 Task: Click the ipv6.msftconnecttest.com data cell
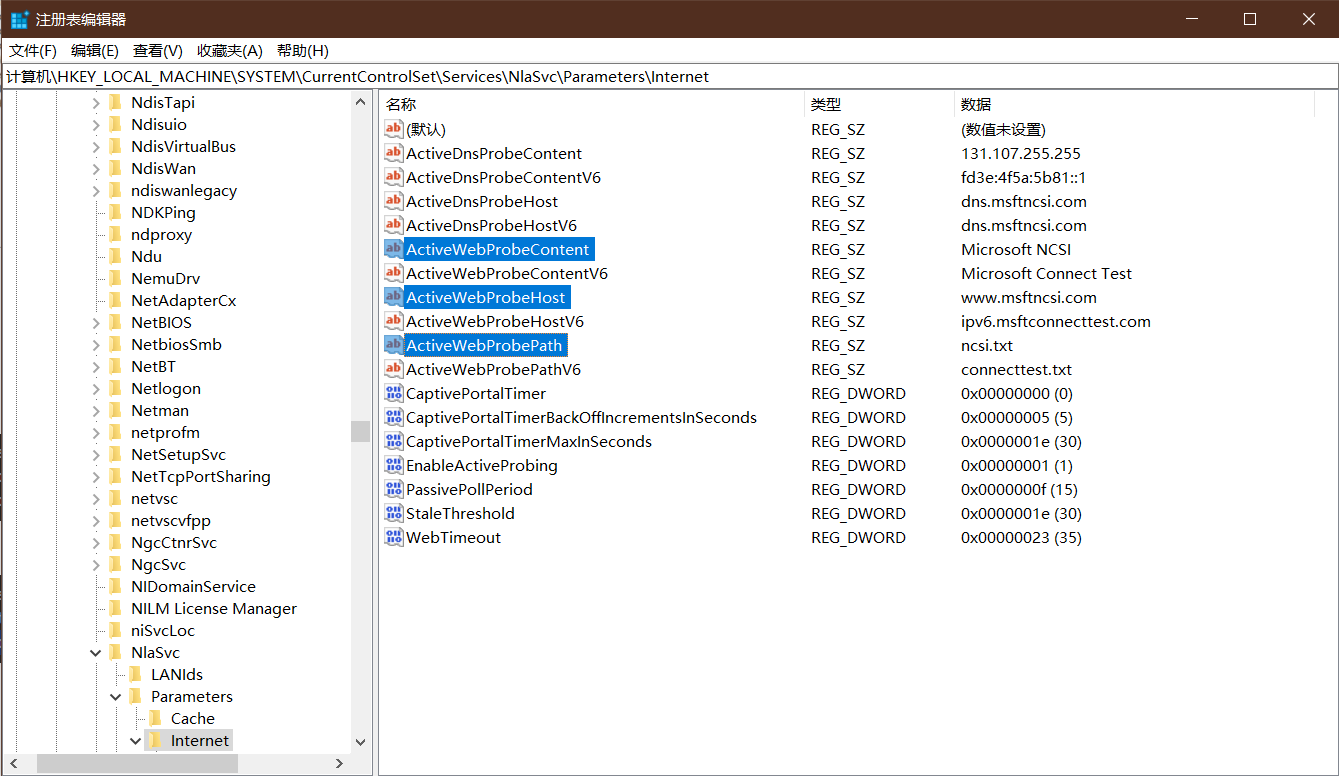coord(1056,321)
